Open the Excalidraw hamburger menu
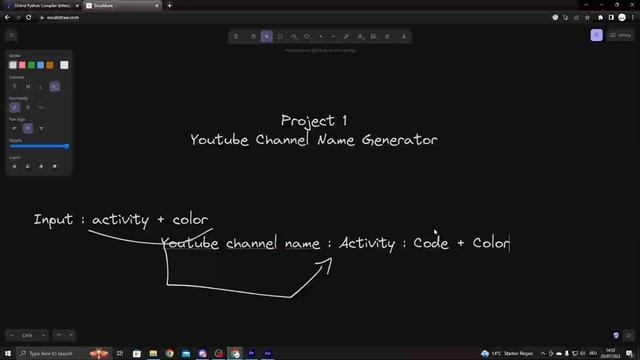 pos(12,36)
